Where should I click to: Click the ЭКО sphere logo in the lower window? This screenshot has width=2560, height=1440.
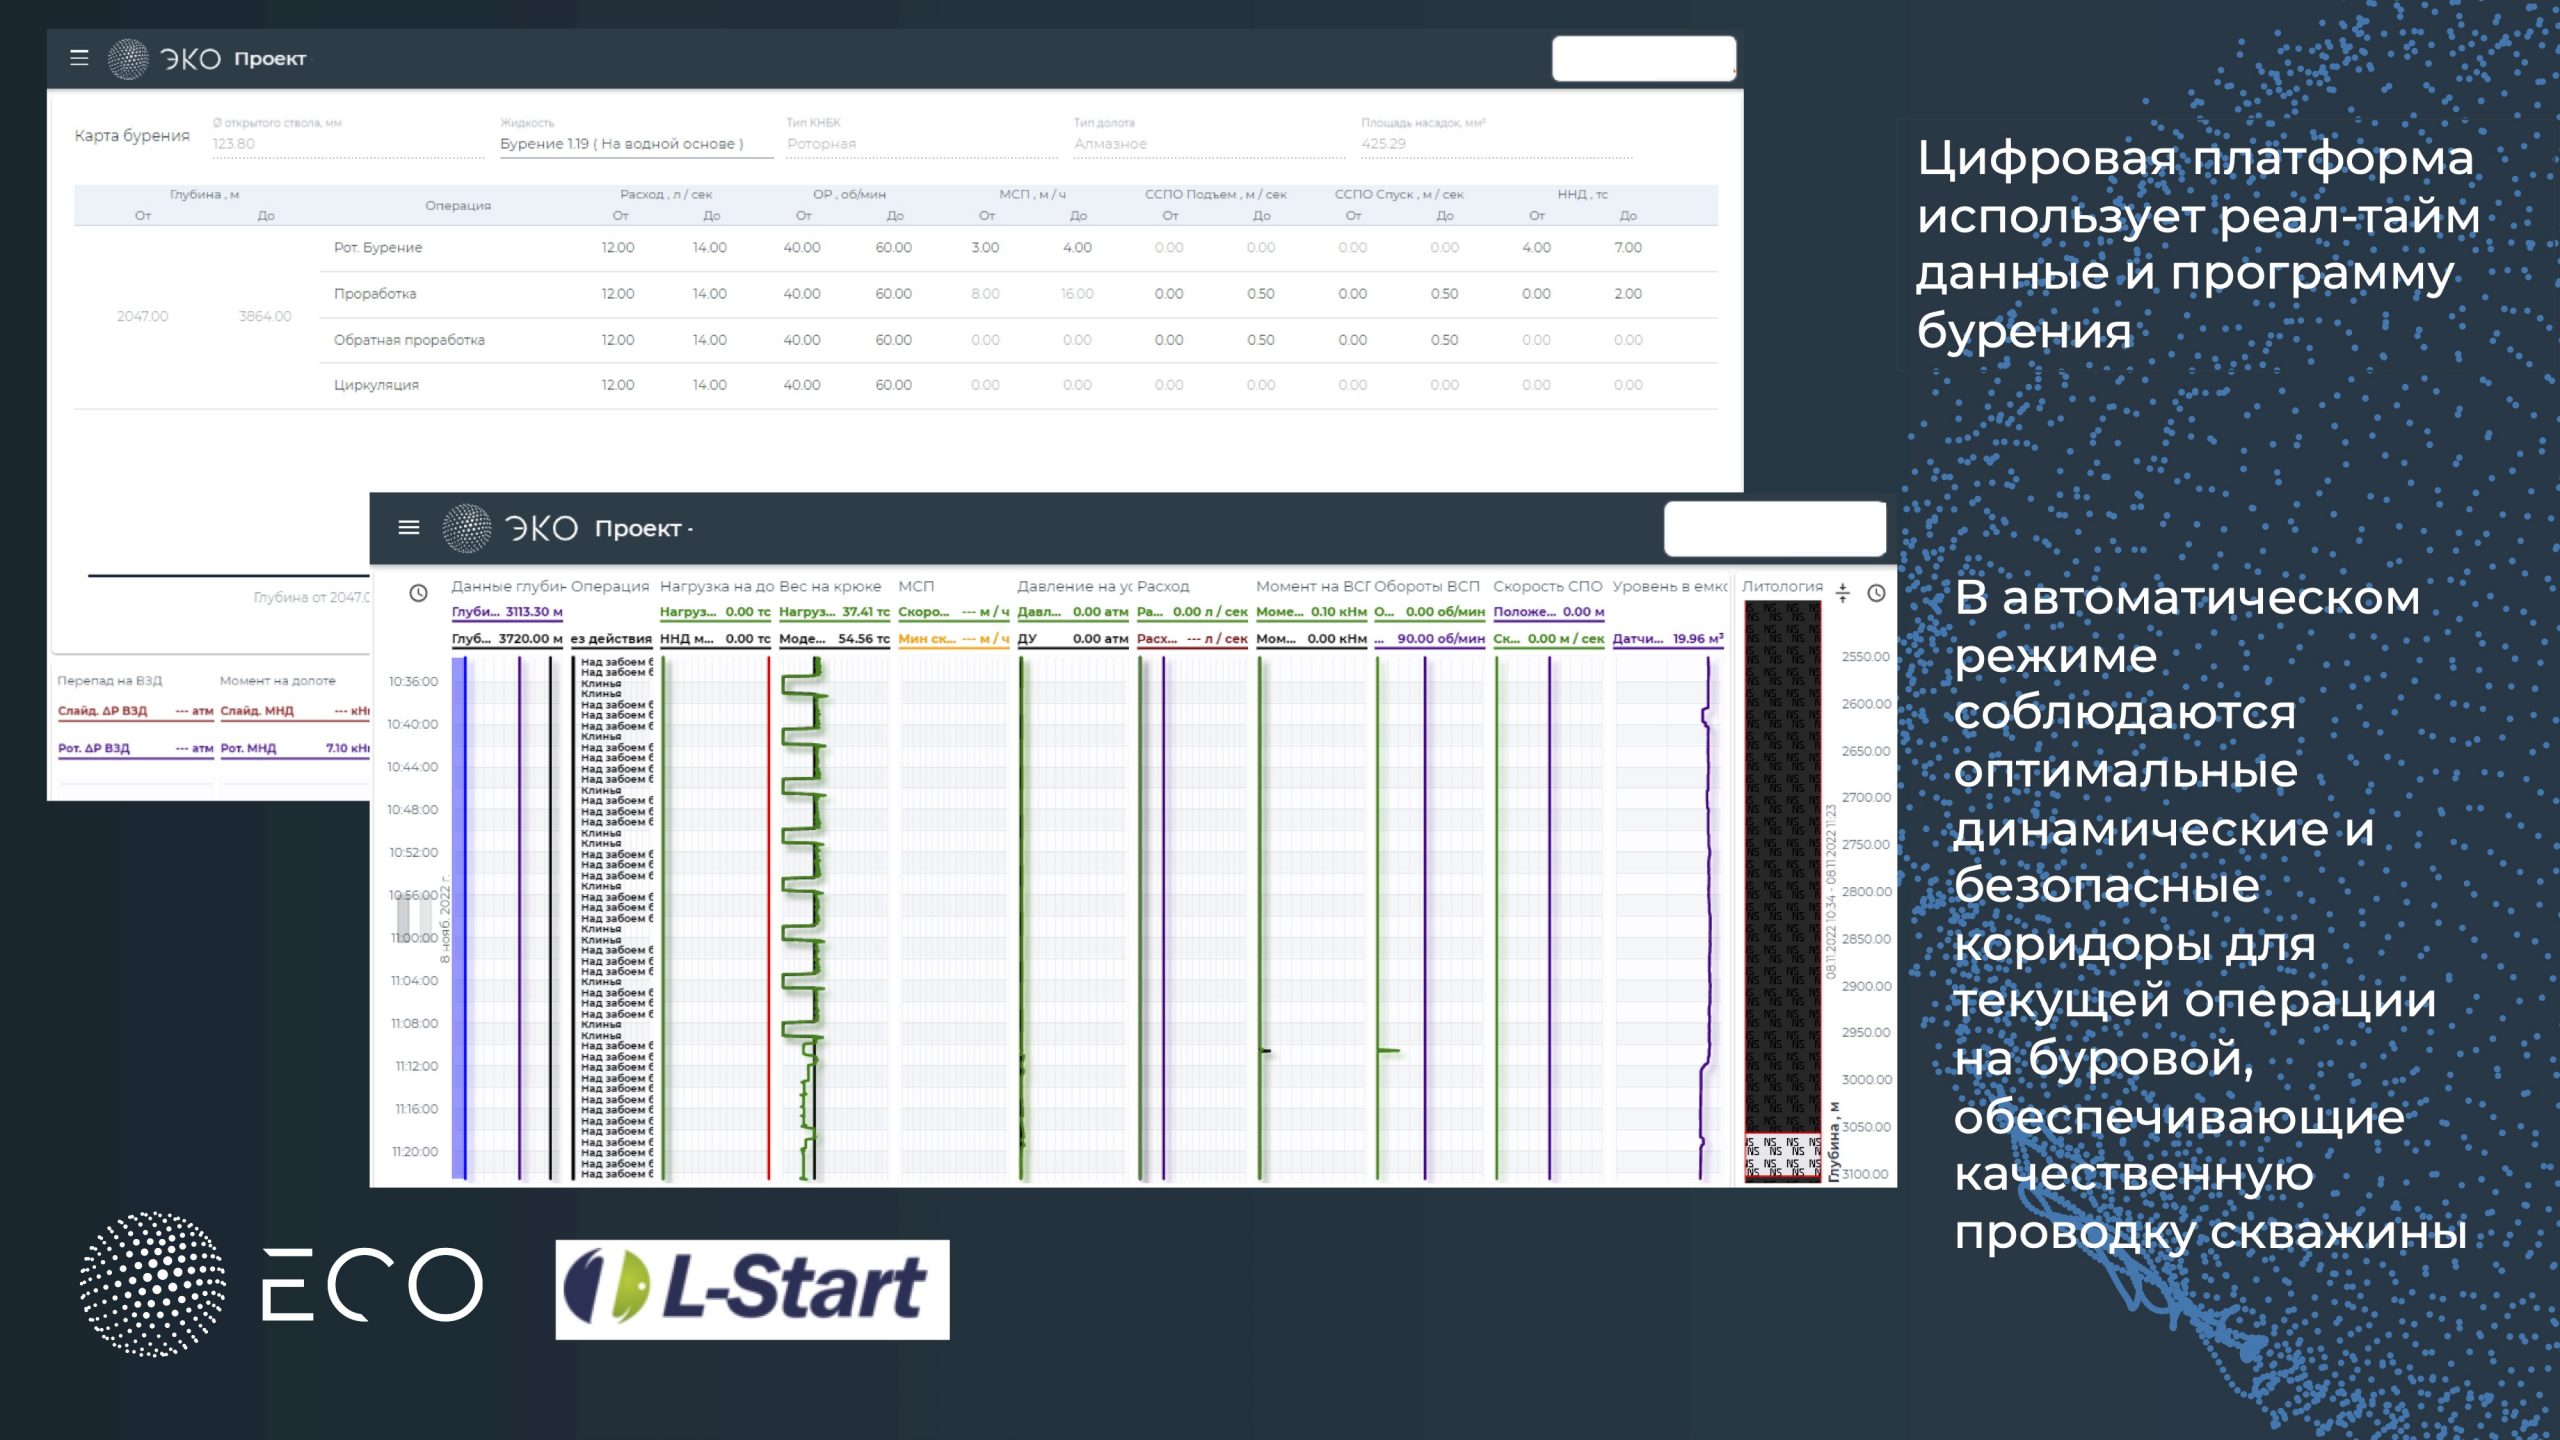467,528
